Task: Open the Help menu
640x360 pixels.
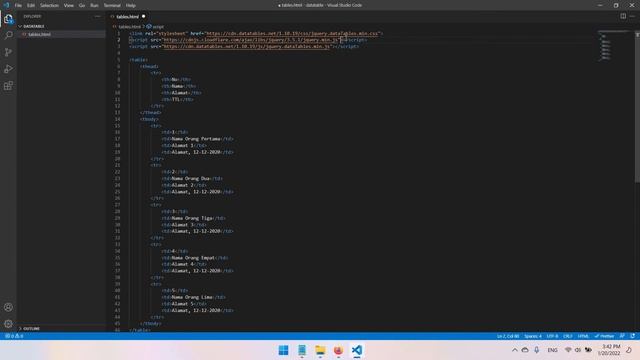Action: click(x=131, y=5)
